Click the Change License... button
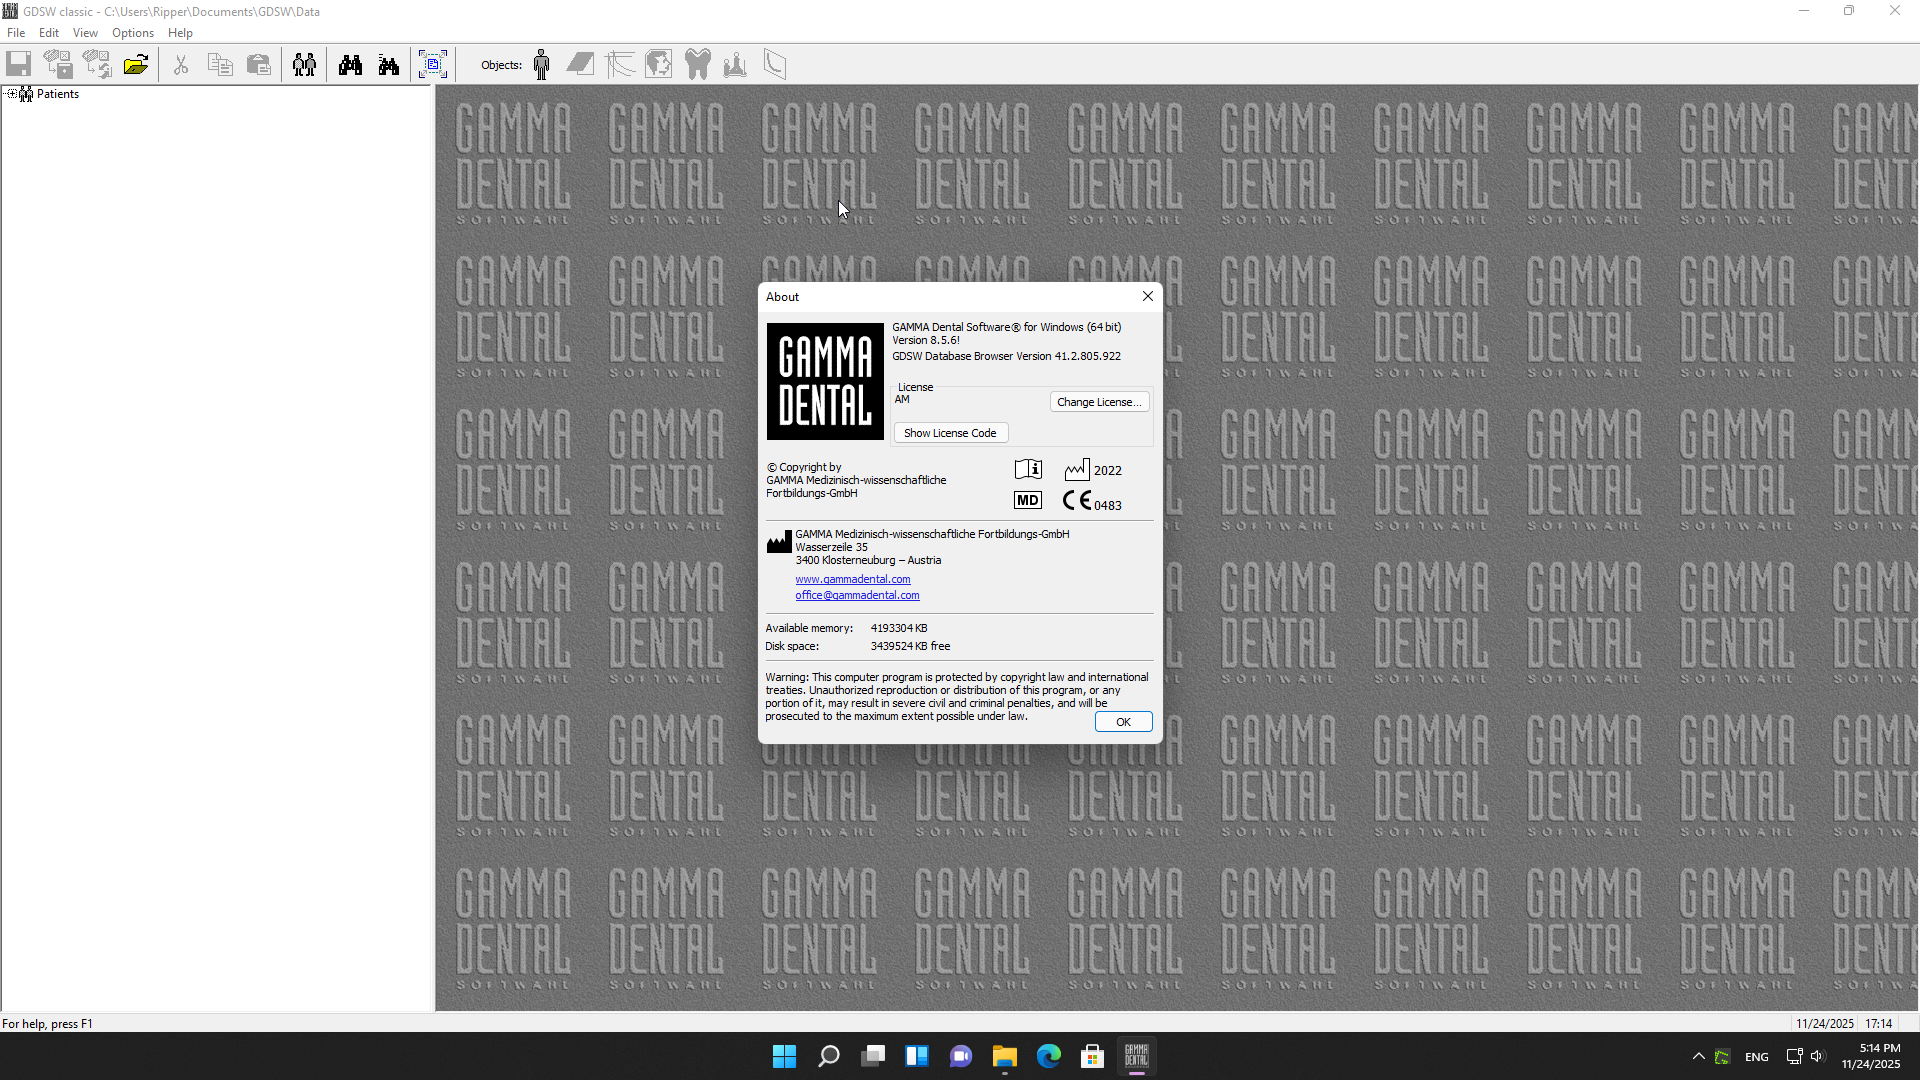 [x=1099, y=402]
